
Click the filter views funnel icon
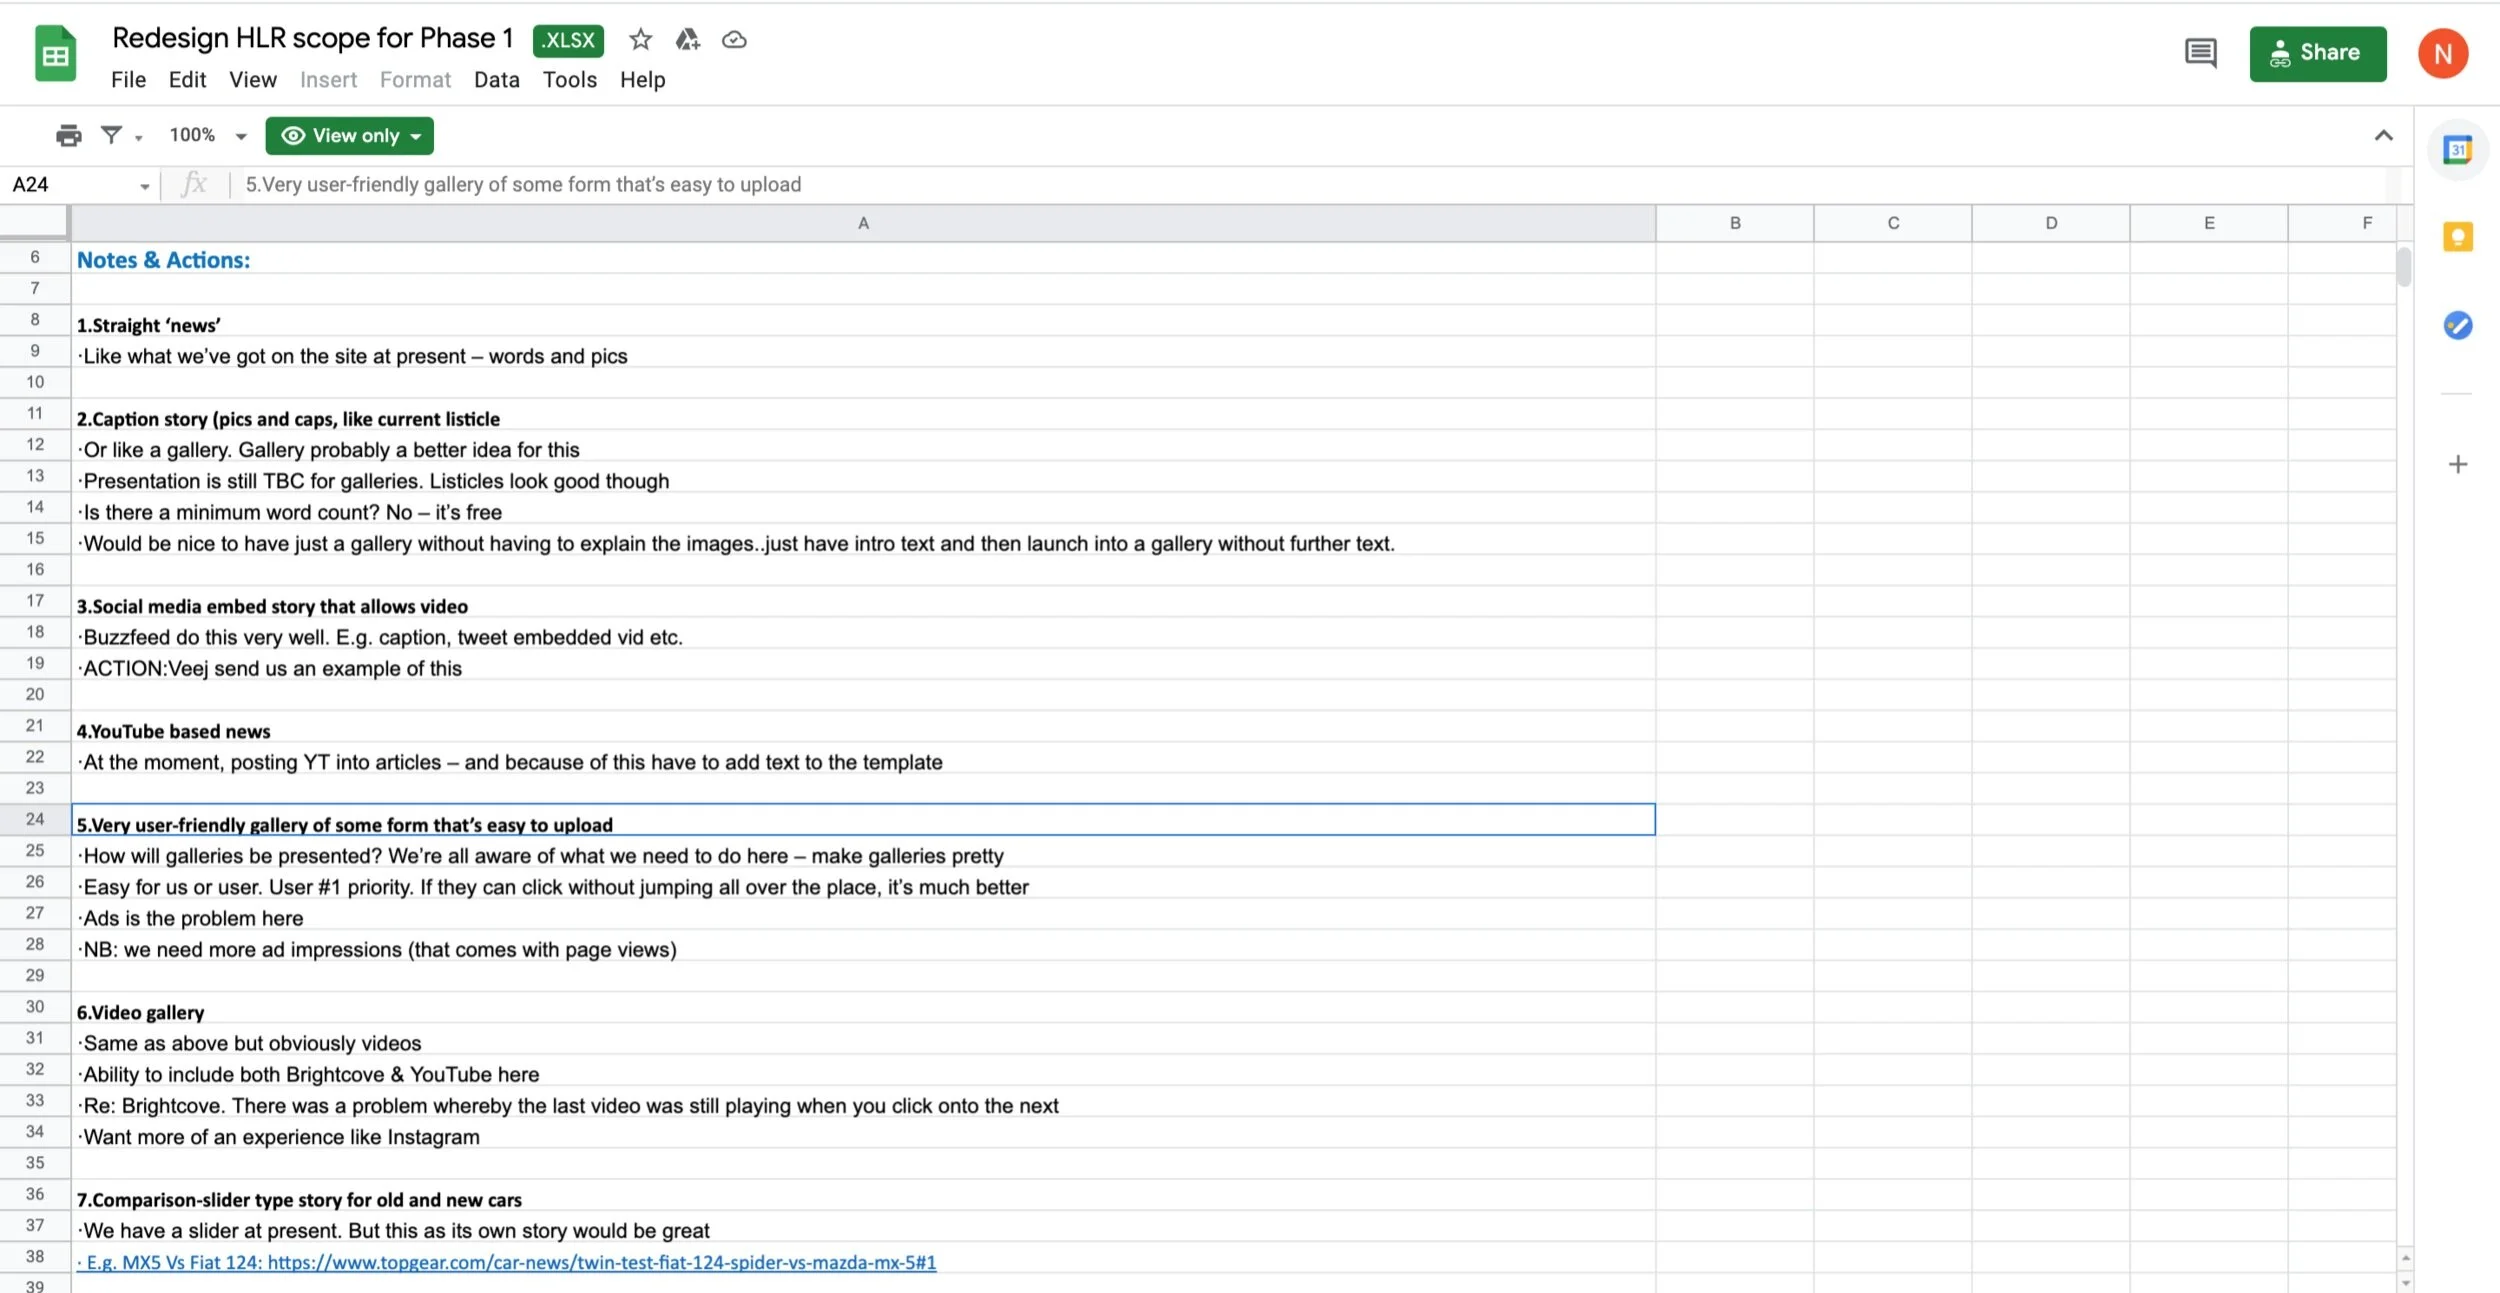[111, 135]
